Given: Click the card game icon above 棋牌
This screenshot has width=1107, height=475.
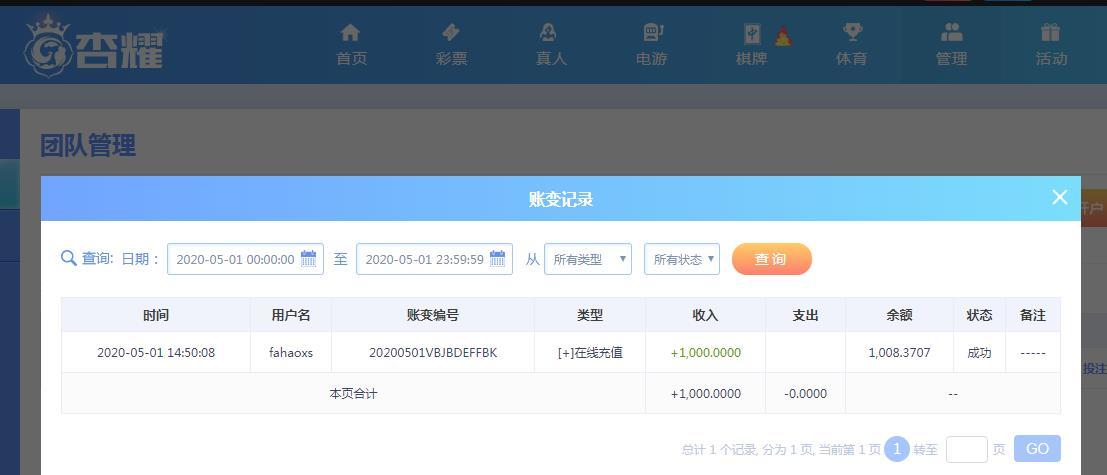Looking at the screenshot, I should click(x=753, y=34).
